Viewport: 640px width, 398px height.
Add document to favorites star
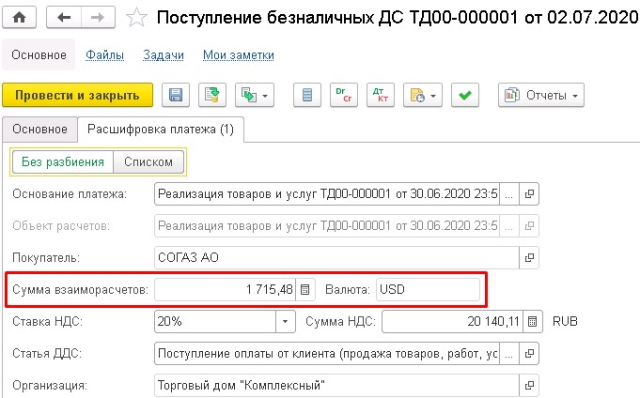(x=136, y=18)
